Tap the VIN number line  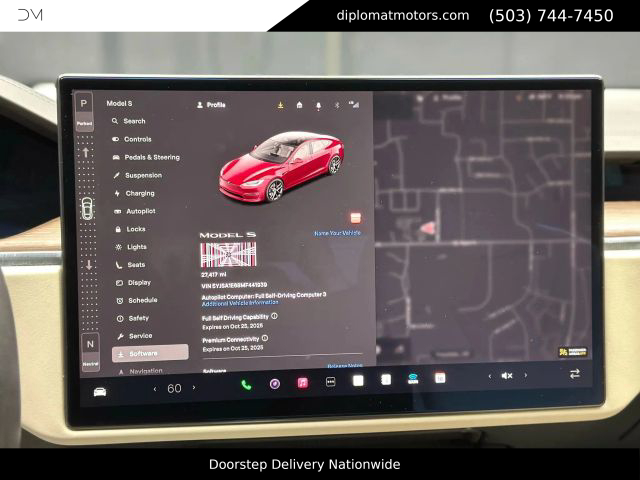tap(234, 285)
